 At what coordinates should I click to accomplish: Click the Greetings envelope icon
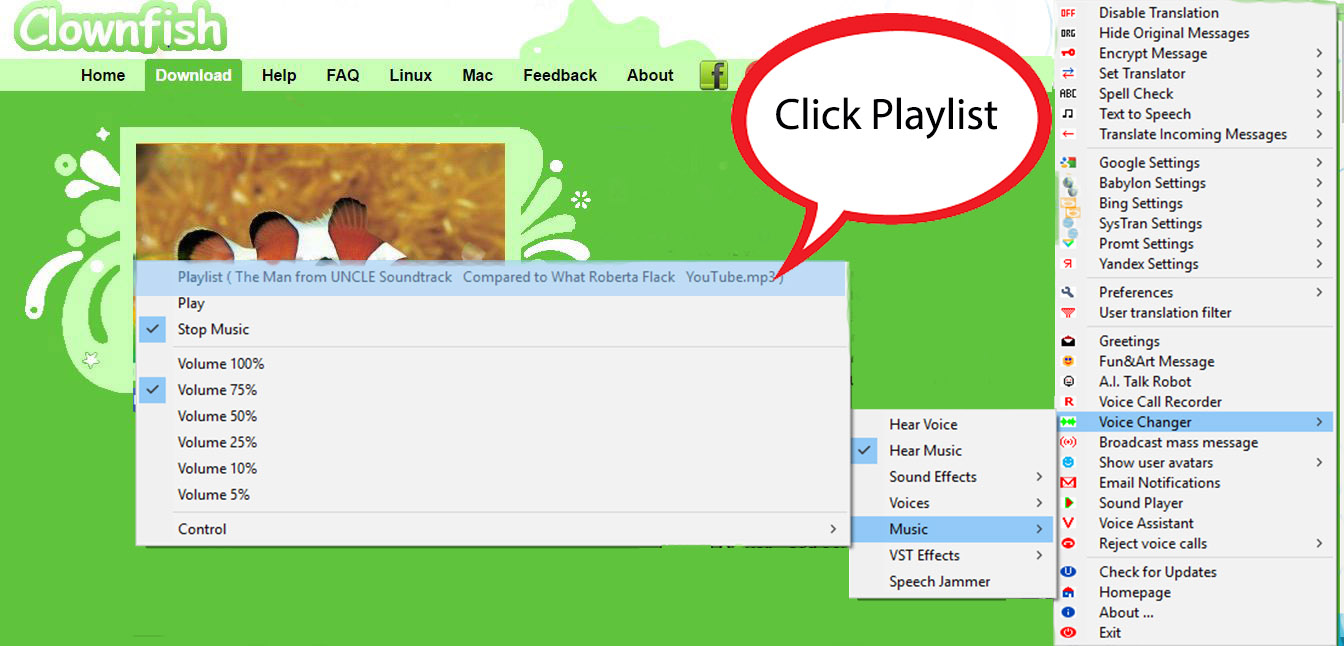point(1068,341)
